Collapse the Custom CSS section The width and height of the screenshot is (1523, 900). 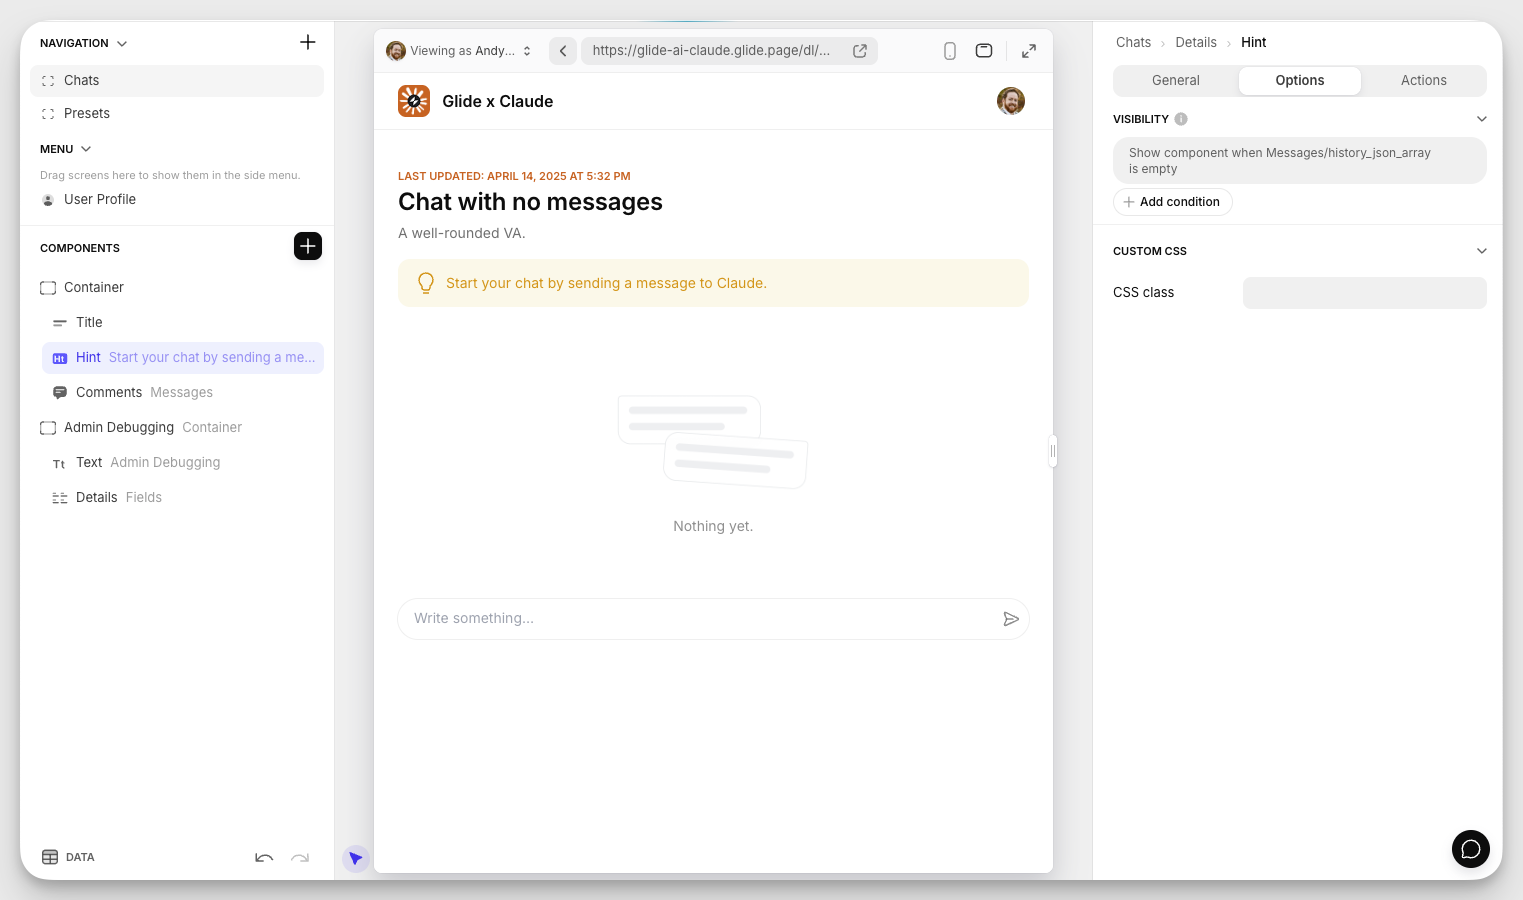[1482, 251]
